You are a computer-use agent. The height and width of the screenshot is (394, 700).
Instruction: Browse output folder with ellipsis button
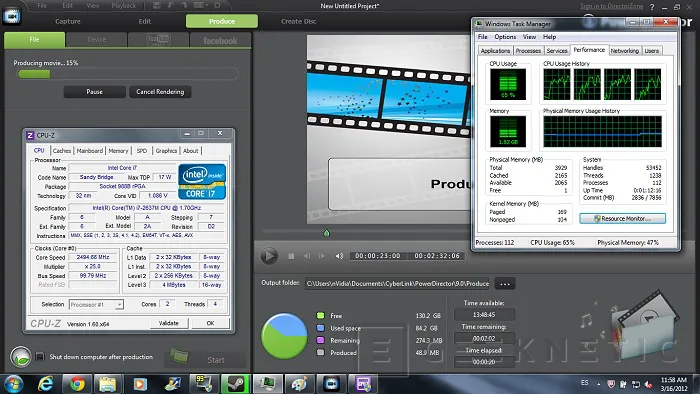click(x=505, y=283)
